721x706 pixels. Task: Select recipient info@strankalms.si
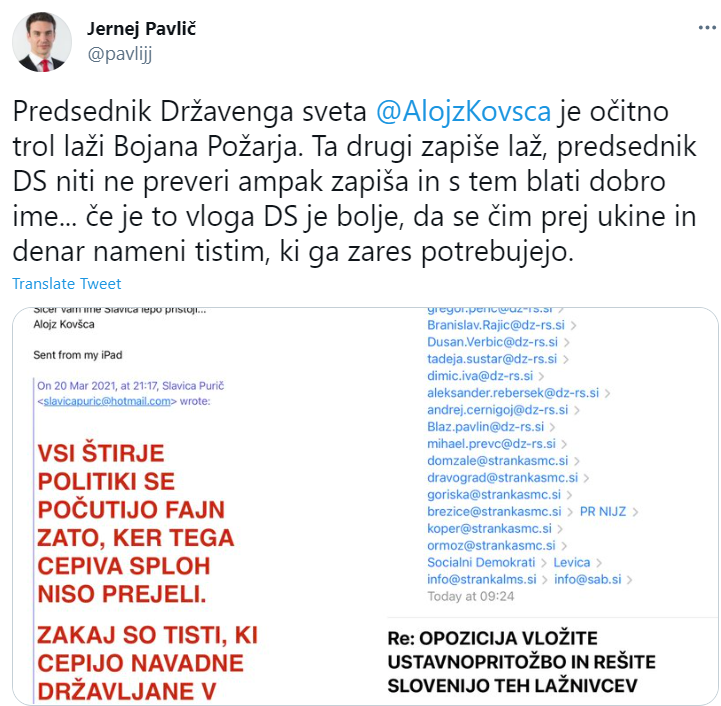[x=481, y=580]
